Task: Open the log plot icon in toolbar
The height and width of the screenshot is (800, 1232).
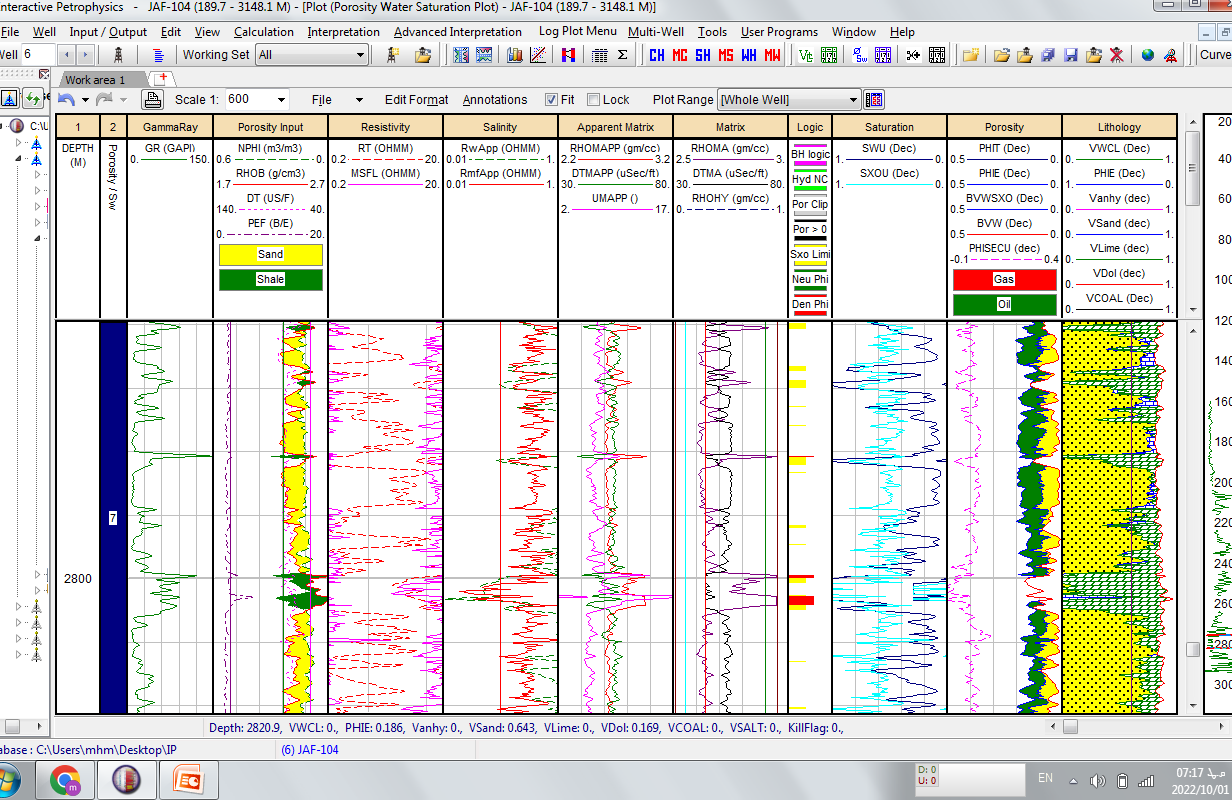Action: [461, 55]
